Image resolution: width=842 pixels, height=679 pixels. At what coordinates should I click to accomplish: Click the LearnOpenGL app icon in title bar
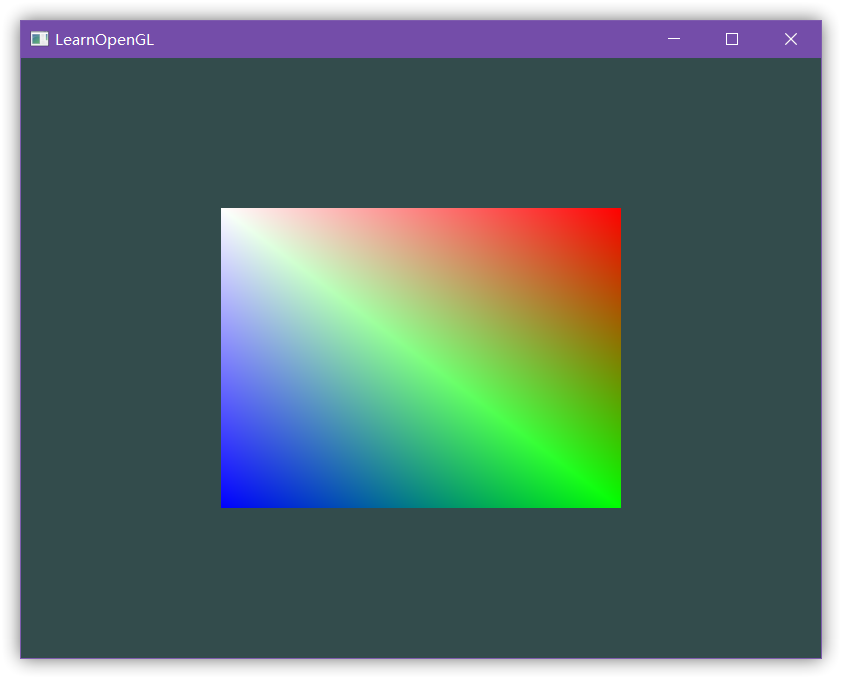coord(39,39)
